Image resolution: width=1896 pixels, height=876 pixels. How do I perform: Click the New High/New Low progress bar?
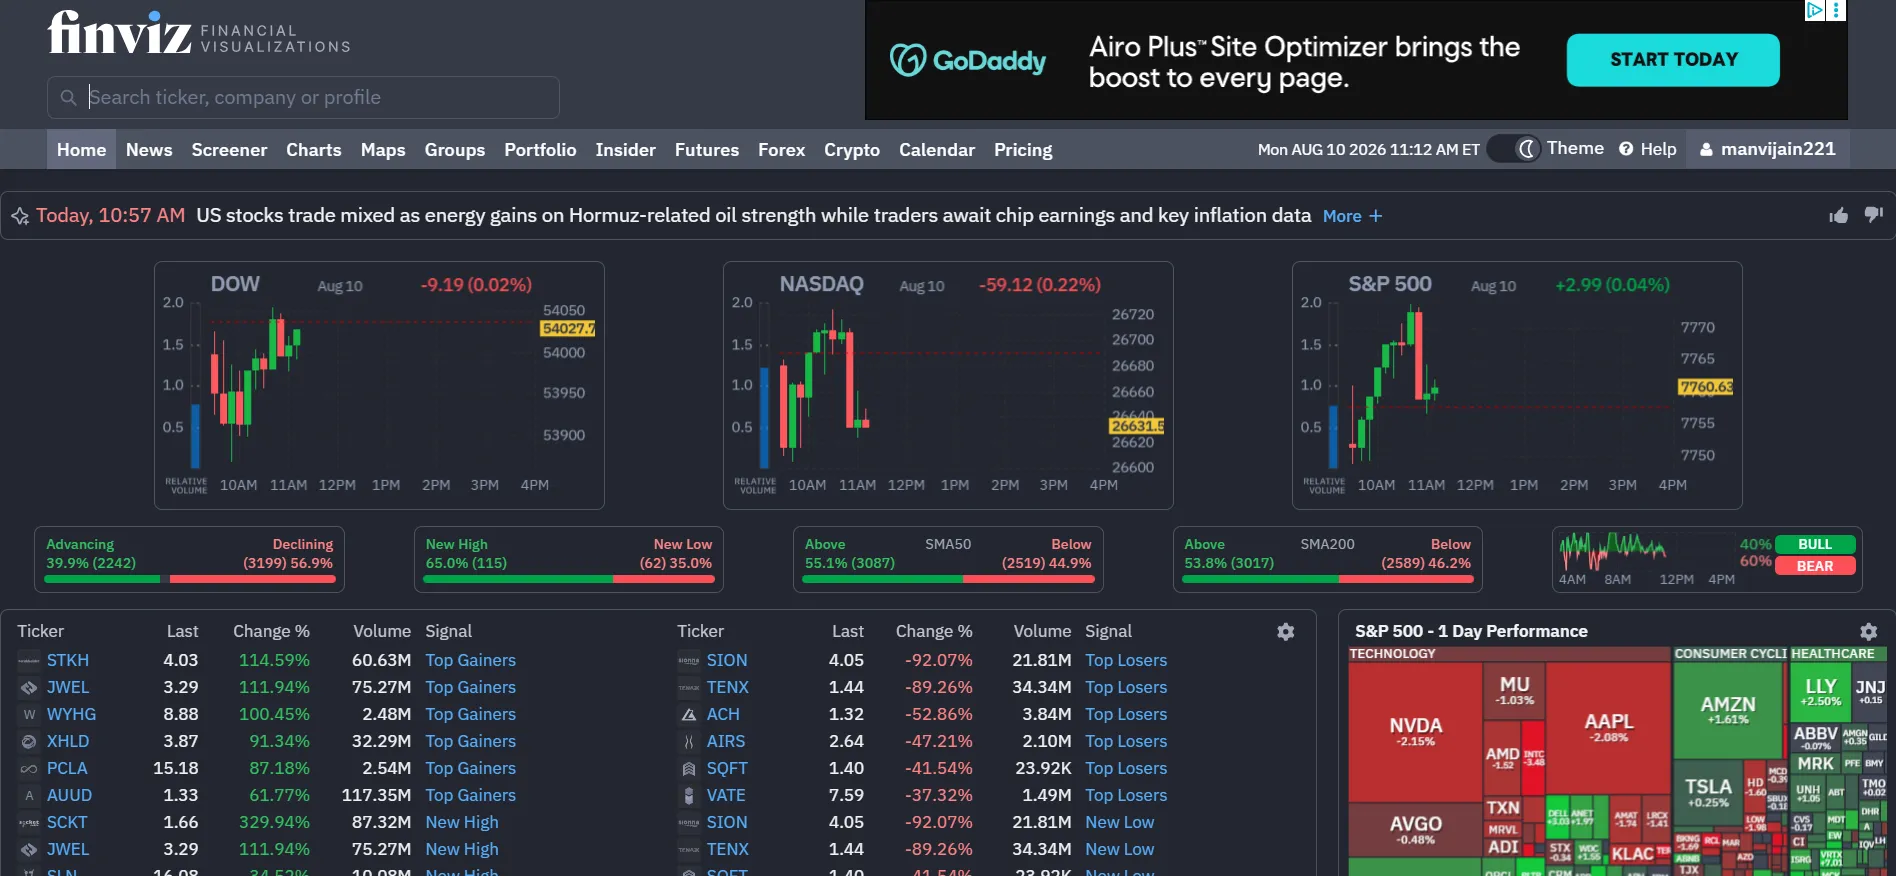click(569, 579)
